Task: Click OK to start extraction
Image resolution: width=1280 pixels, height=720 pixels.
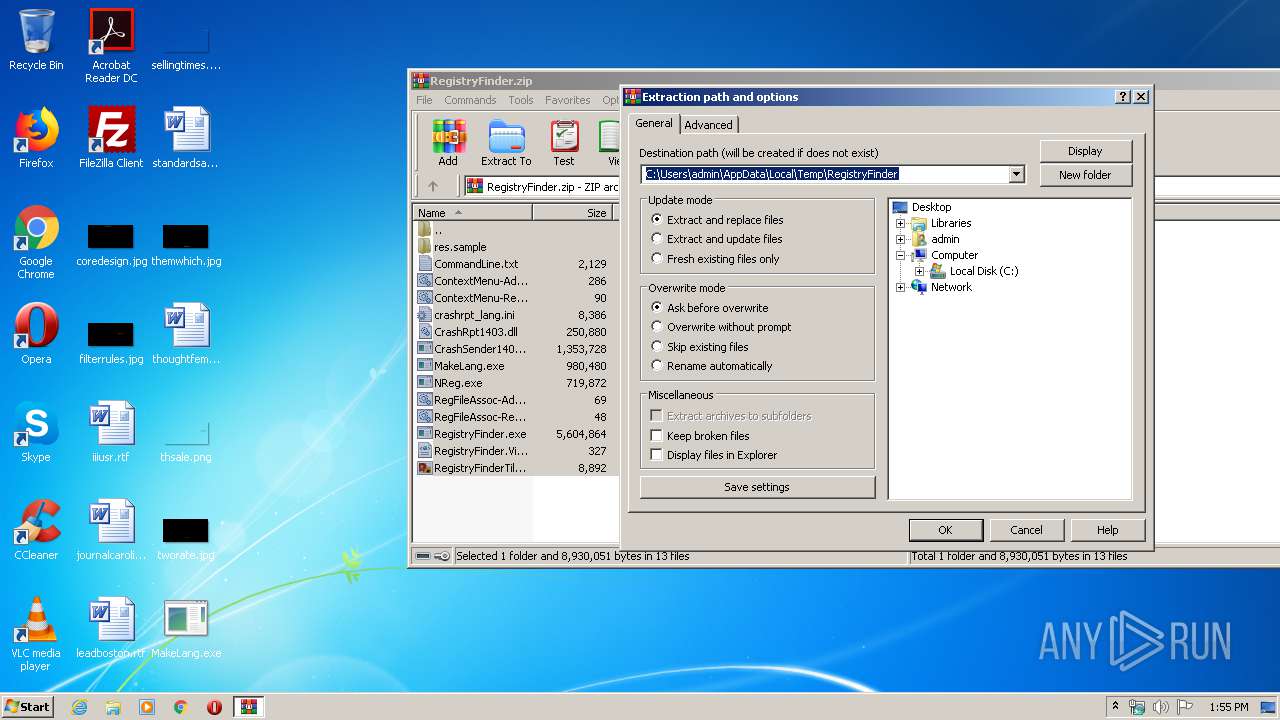Action: point(945,530)
